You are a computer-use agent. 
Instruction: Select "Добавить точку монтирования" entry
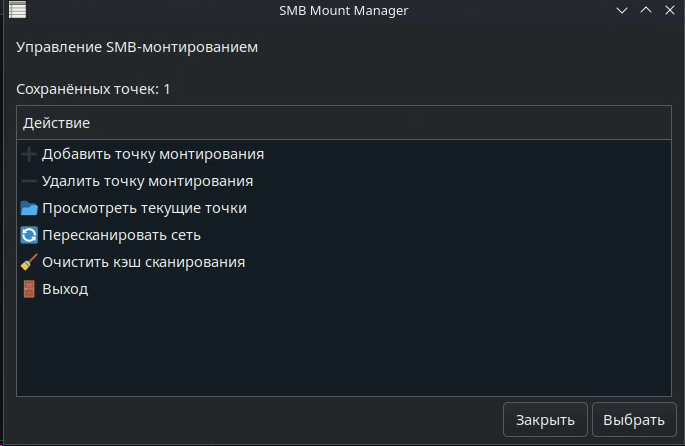[344, 154]
